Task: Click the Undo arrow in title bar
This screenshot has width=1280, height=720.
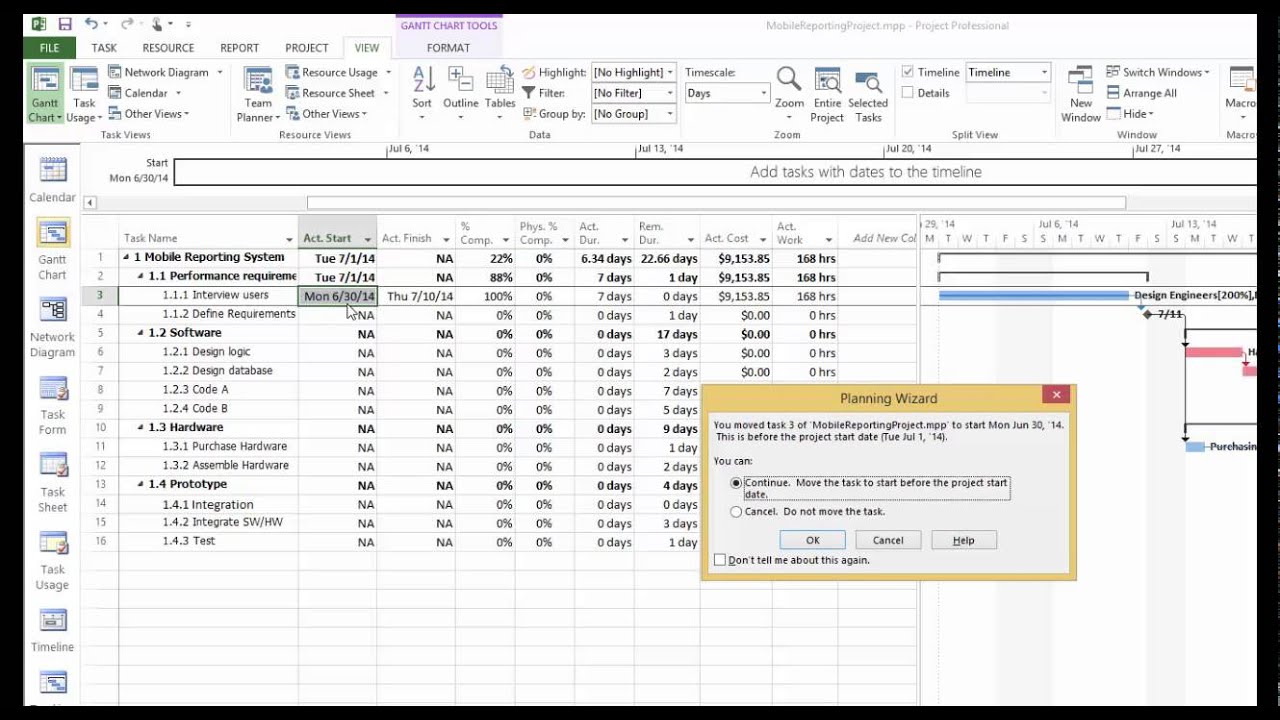Action: (x=92, y=24)
